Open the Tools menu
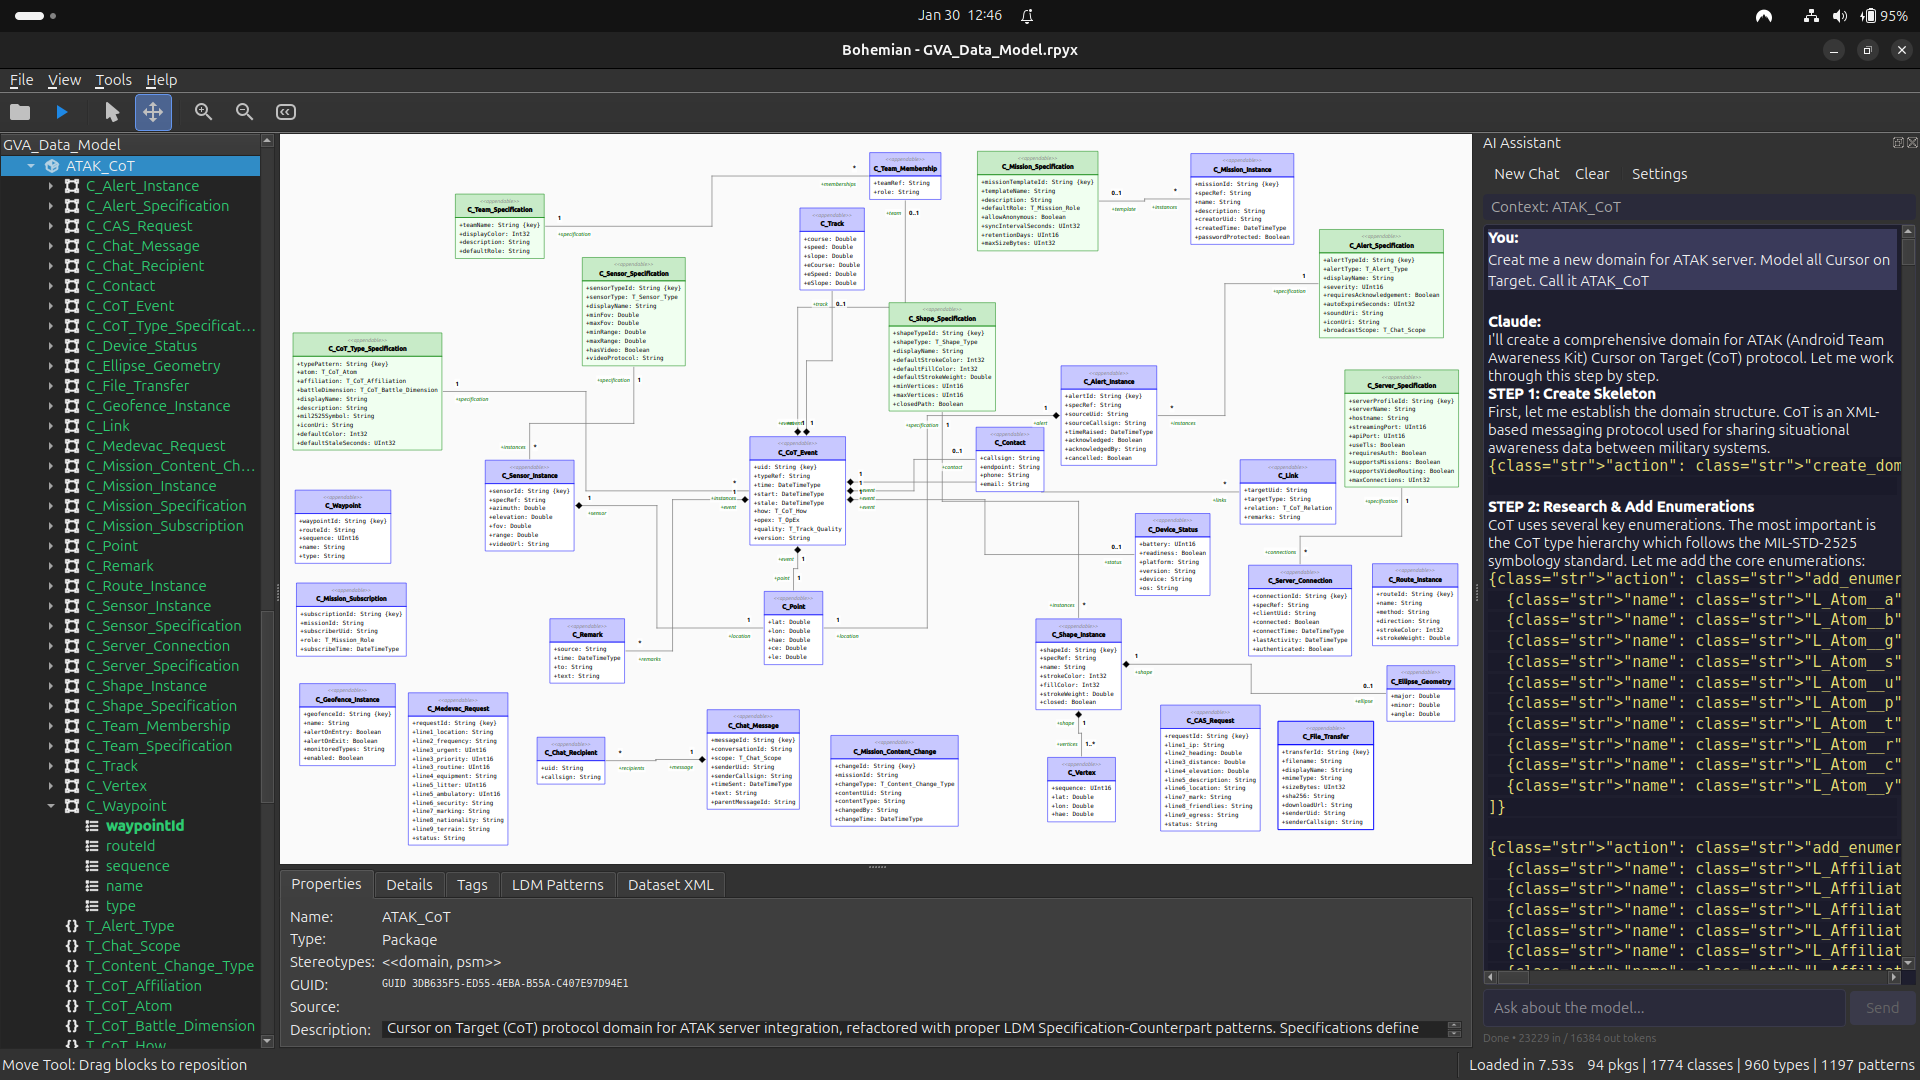The width and height of the screenshot is (1920, 1080). [x=113, y=80]
